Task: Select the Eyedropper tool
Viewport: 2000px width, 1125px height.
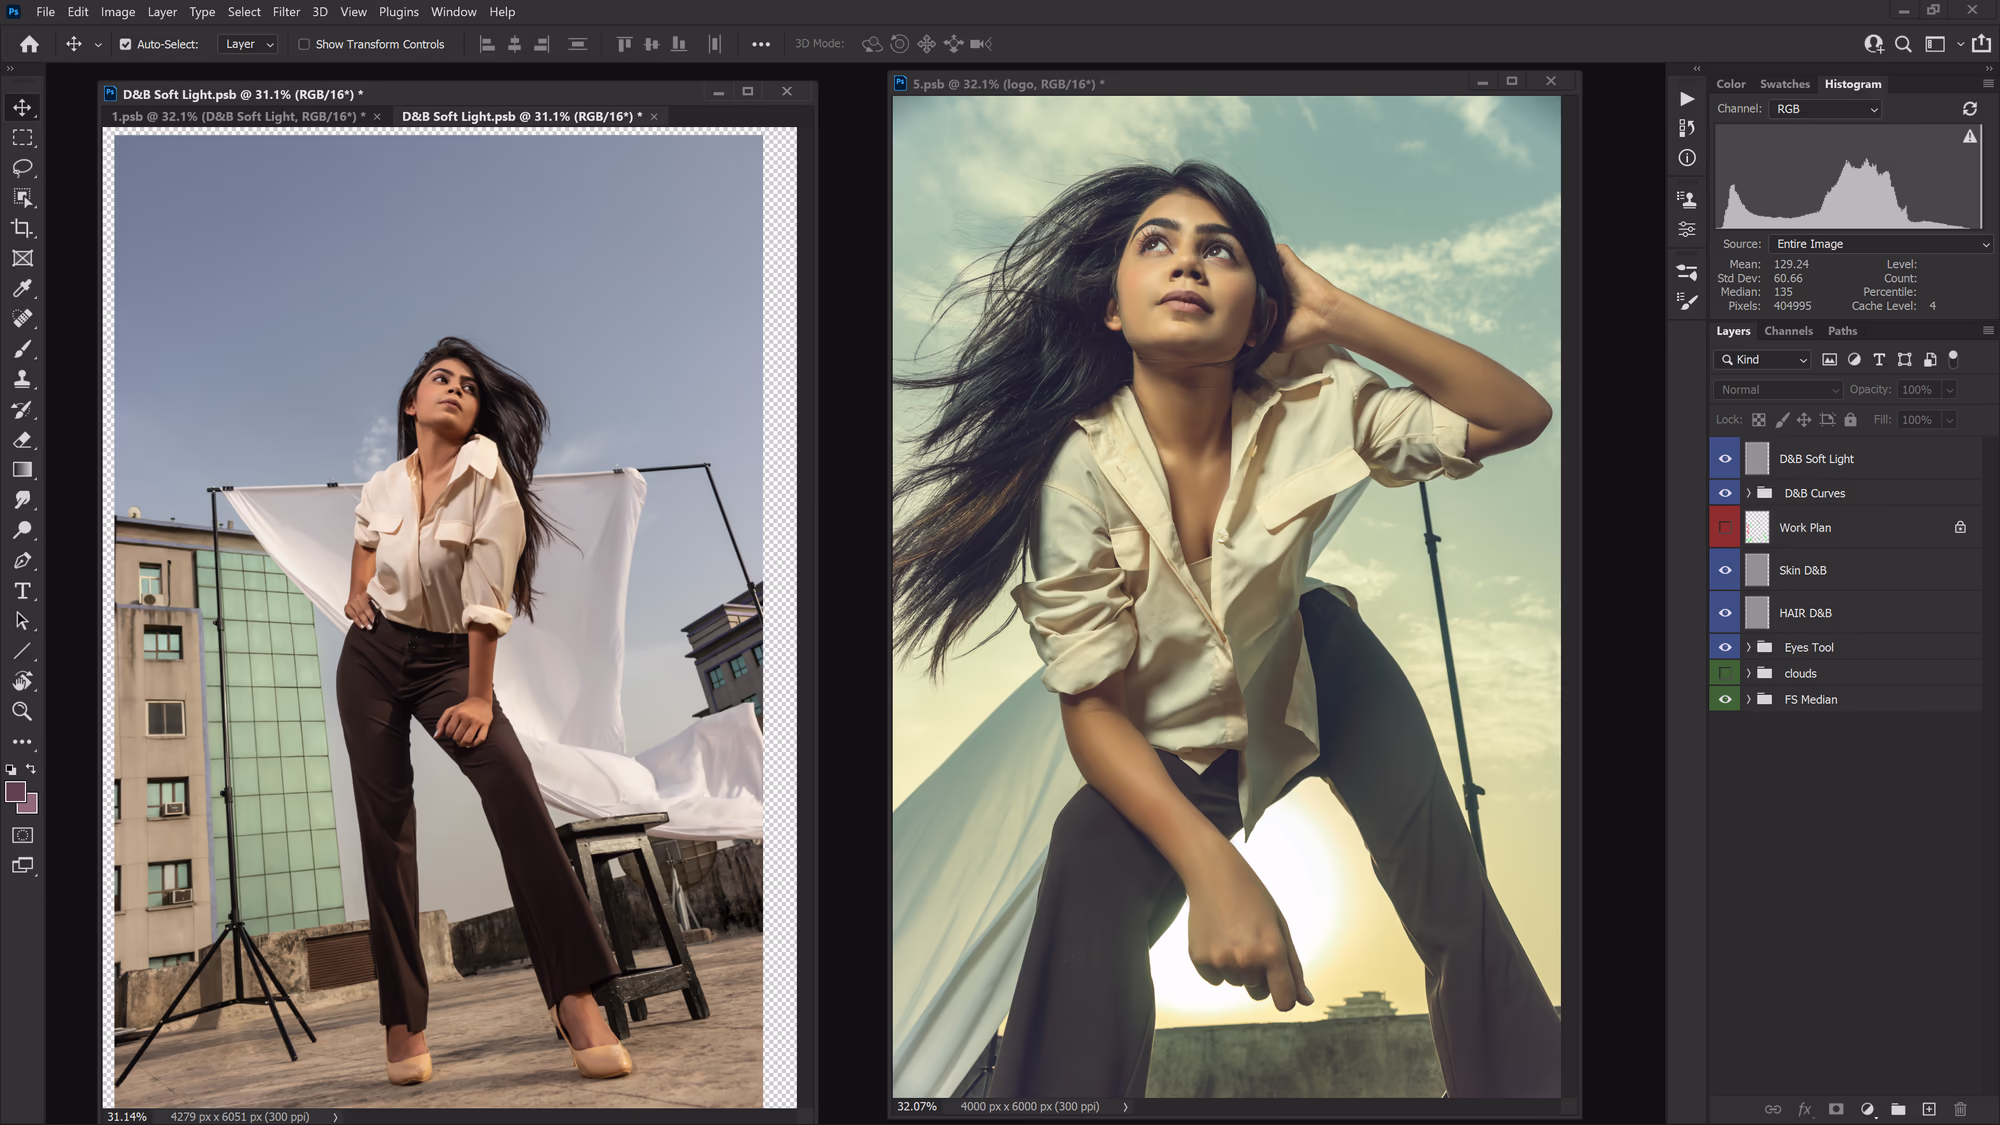Action: click(x=22, y=289)
